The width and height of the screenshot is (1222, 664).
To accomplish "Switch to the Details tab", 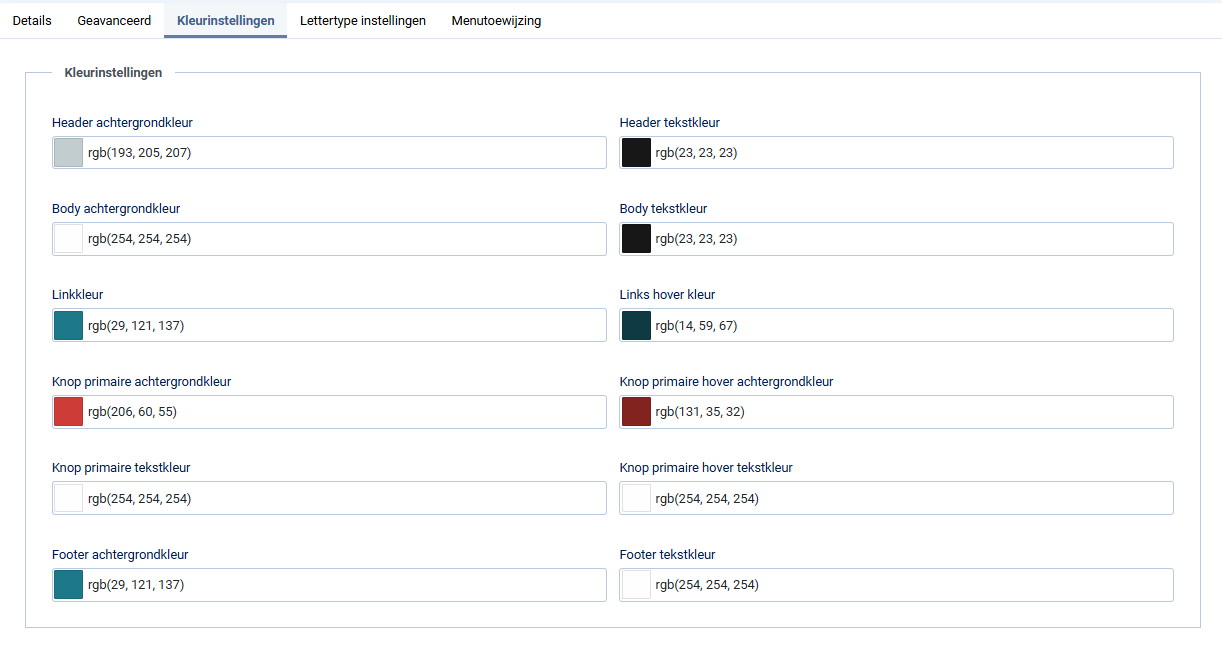I will click(31, 20).
